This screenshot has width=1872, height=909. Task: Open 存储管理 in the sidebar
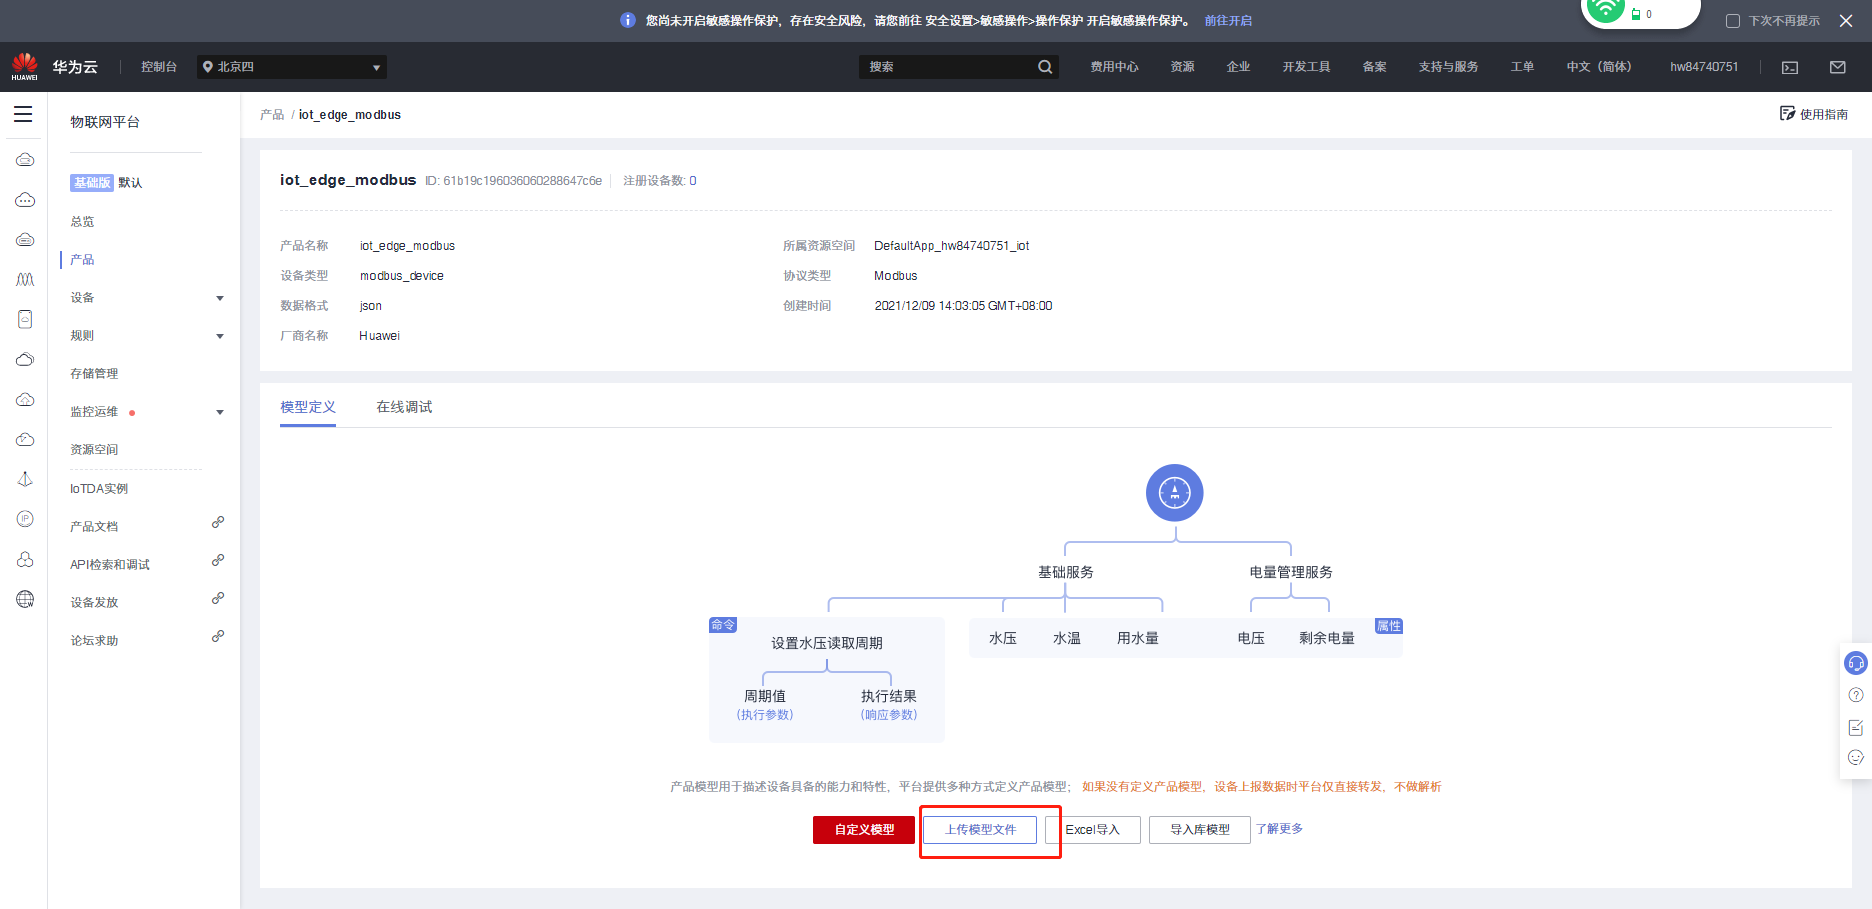coord(94,374)
